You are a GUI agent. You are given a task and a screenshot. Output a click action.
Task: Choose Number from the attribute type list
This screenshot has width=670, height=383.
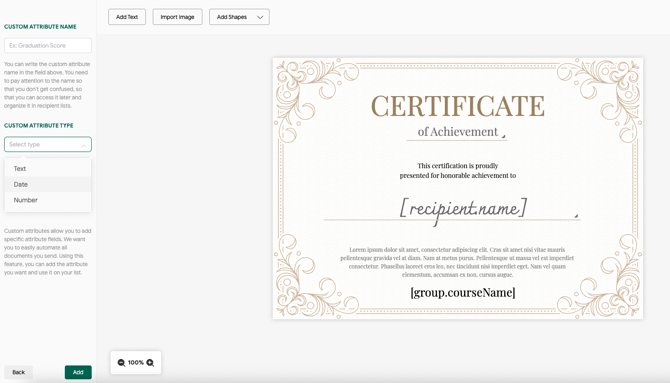pyautogui.click(x=48, y=200)
